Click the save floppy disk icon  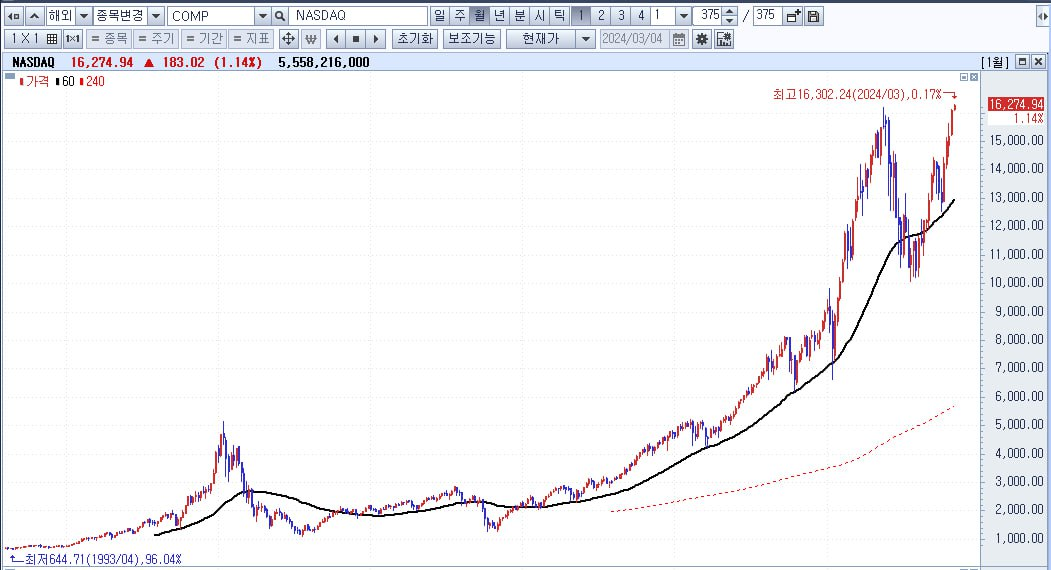point(813,16)
